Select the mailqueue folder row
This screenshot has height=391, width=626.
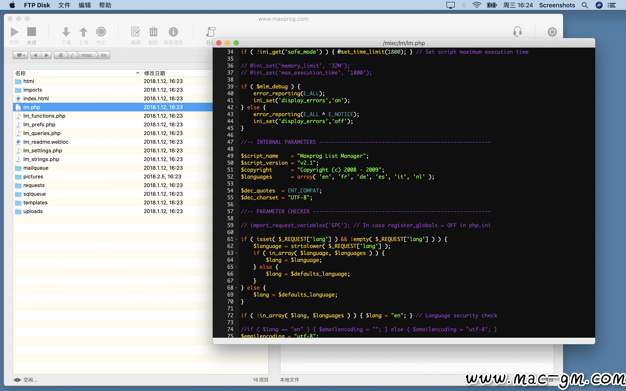click(113, 168)
